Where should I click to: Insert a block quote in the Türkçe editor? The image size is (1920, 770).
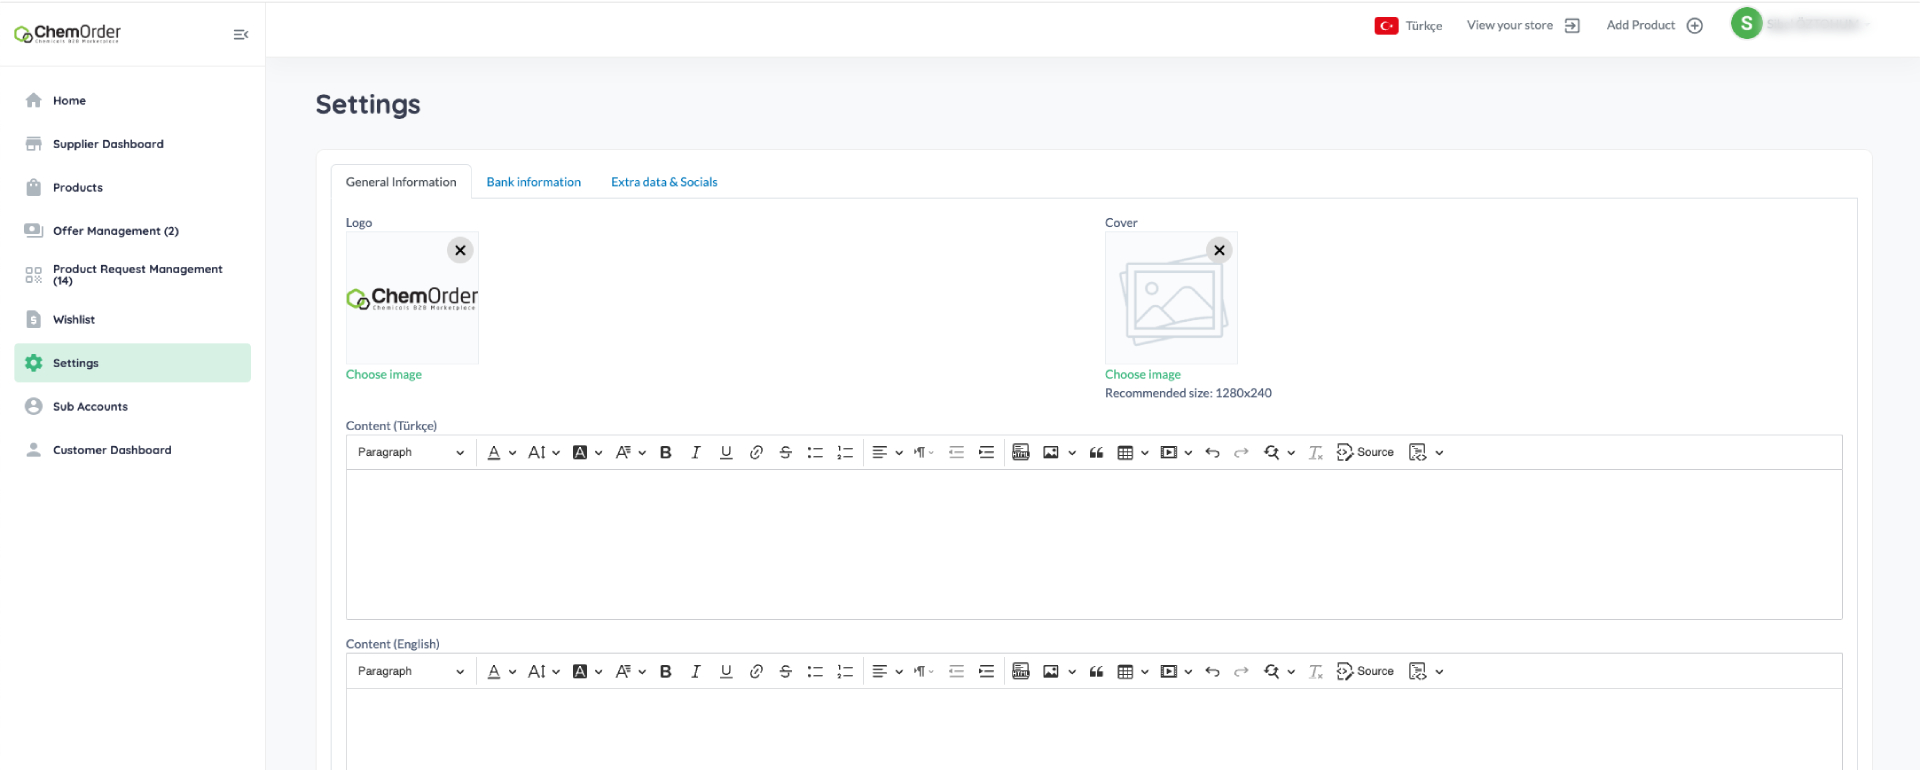1096,453
